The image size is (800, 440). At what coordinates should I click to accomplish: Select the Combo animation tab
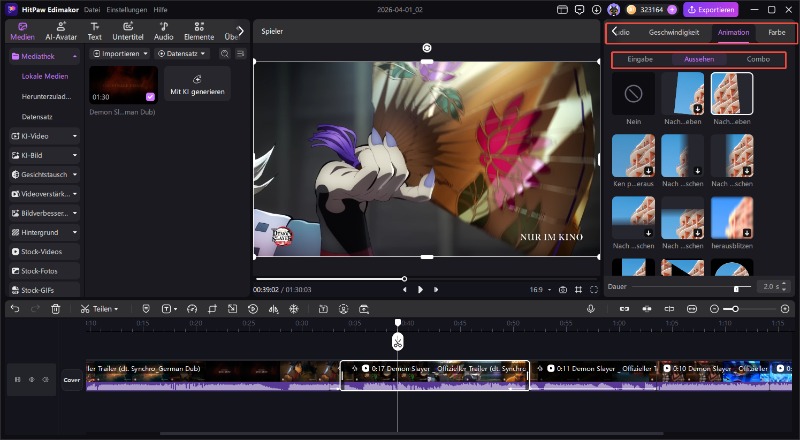758,59
